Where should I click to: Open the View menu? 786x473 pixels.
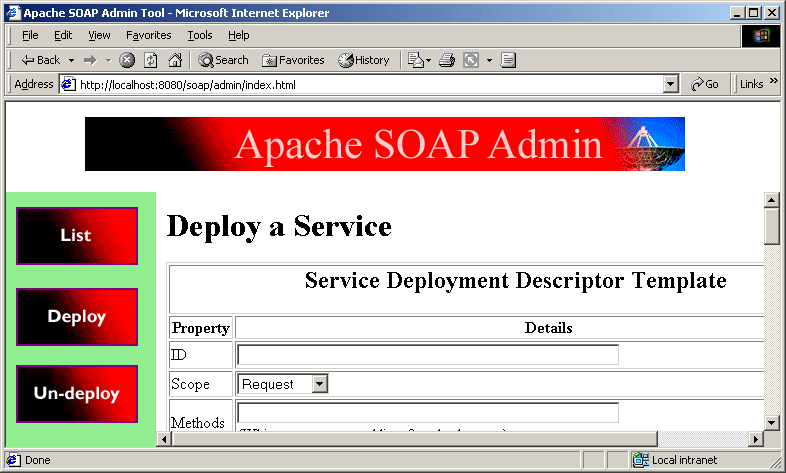(99, 35)
